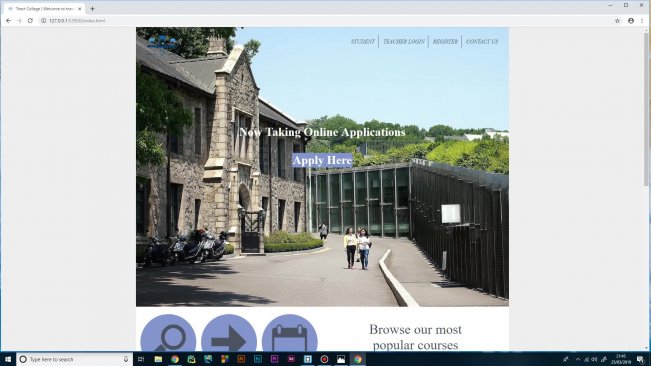Open Adobe Photoshop from taskbar

tap(258, 359)
